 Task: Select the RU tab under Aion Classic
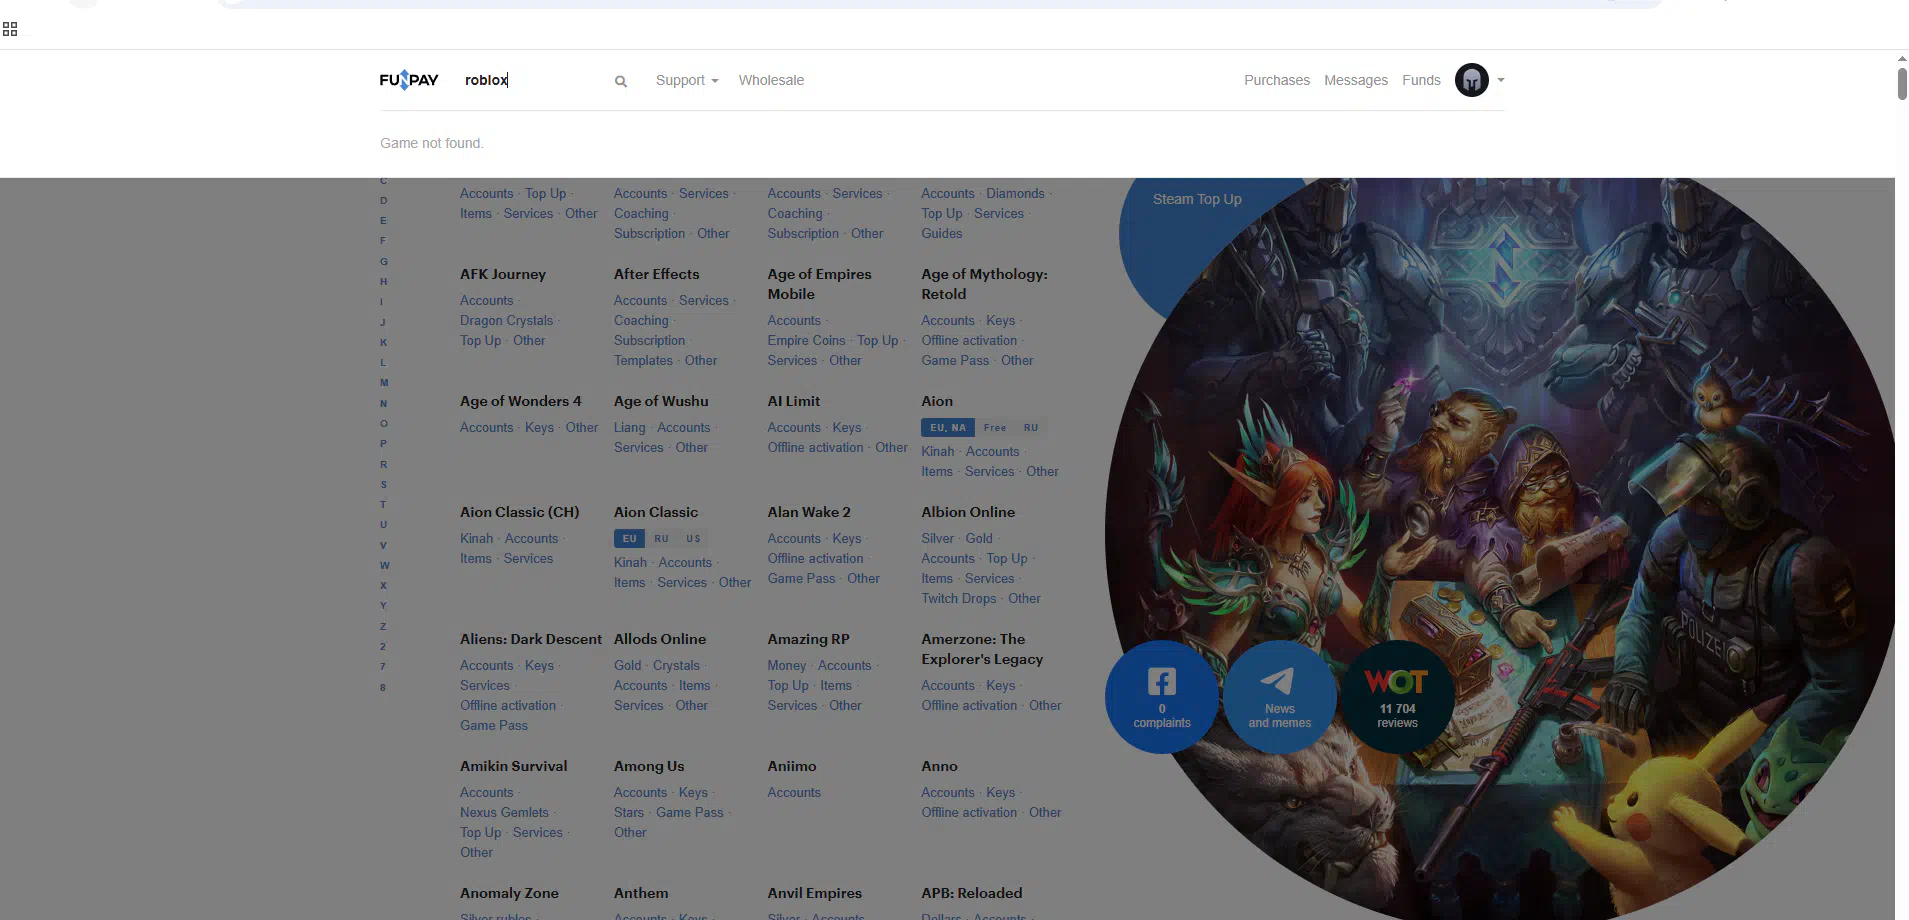(x=661, y=539)
